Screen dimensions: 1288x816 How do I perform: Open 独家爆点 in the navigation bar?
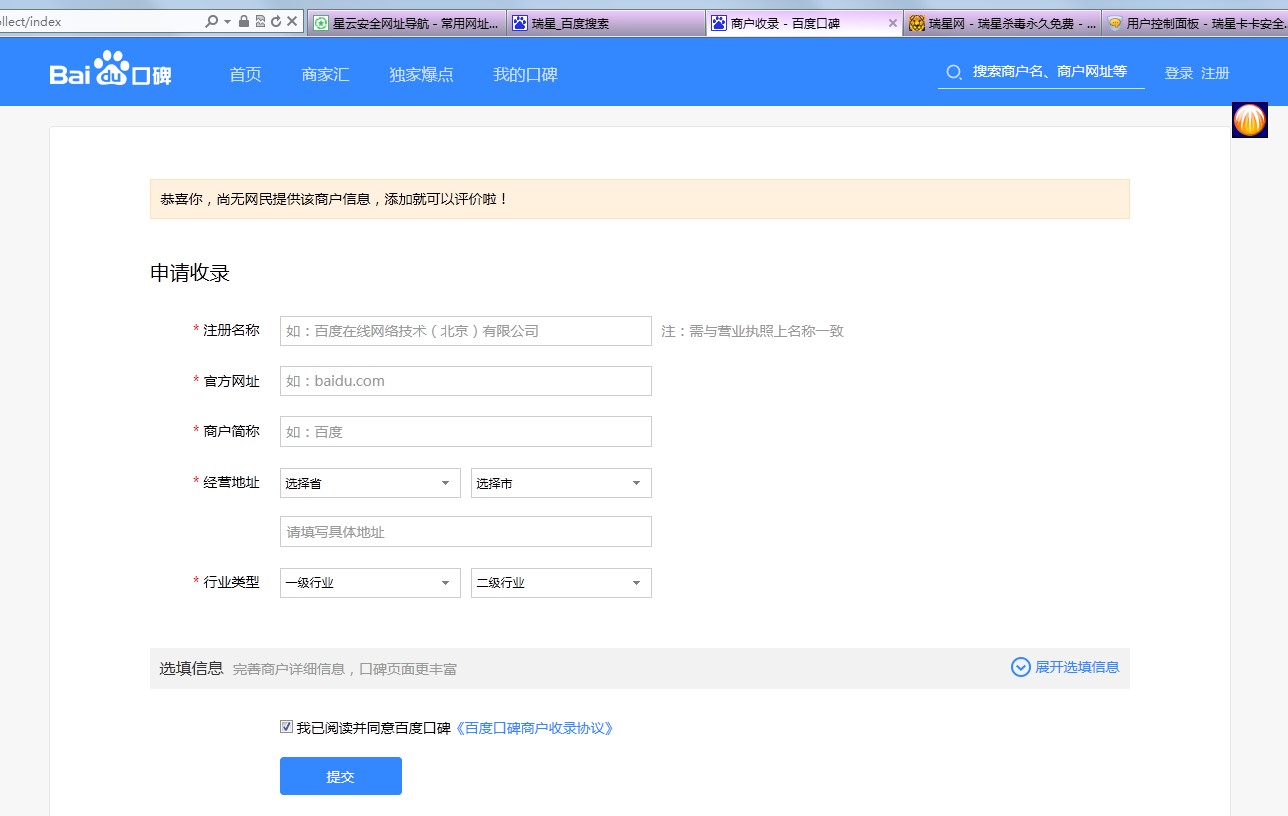[421, 74]
